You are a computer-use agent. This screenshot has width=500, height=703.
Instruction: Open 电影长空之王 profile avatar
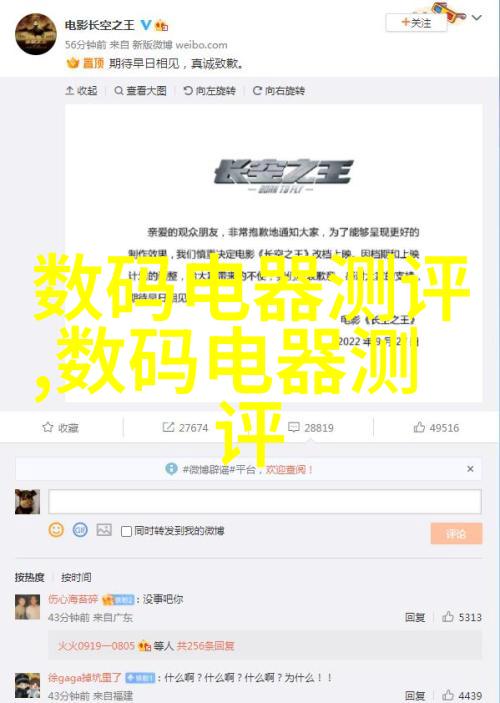click(x=36, y=34)
